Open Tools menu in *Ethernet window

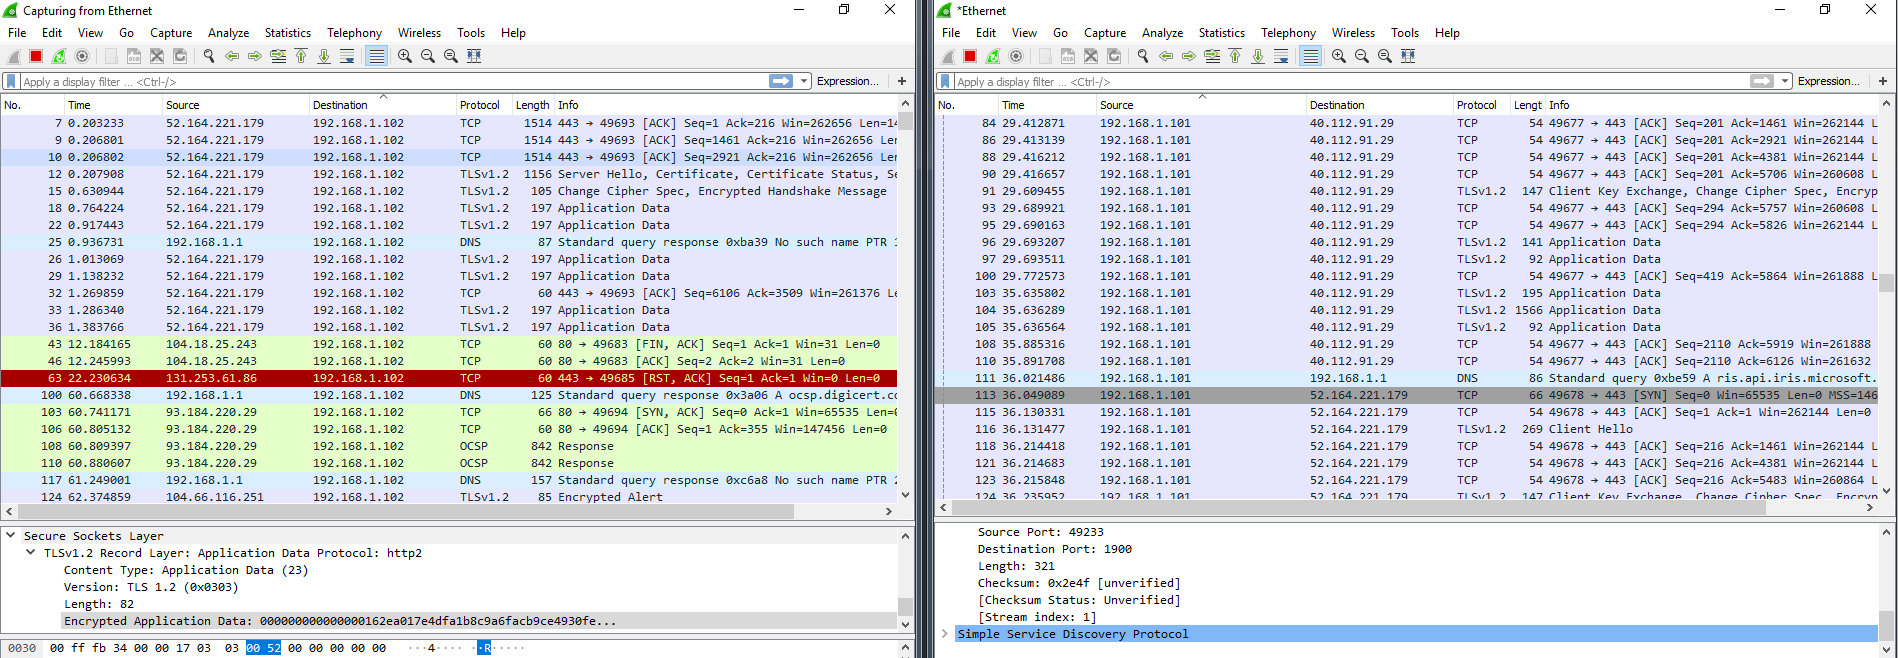tap(1405, 33)
